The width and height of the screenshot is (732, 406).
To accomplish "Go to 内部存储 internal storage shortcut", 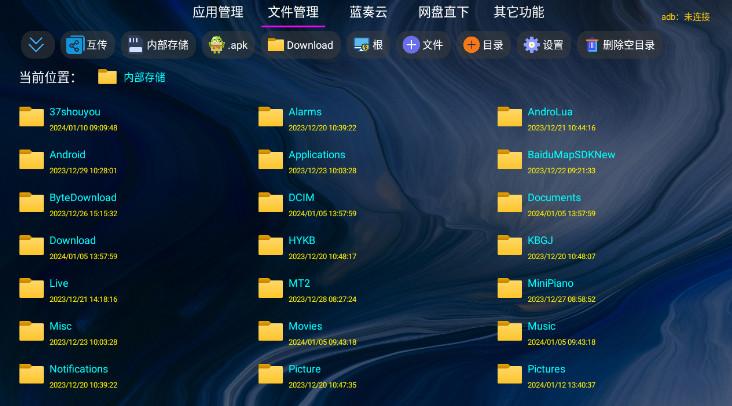I will point(158,45).
